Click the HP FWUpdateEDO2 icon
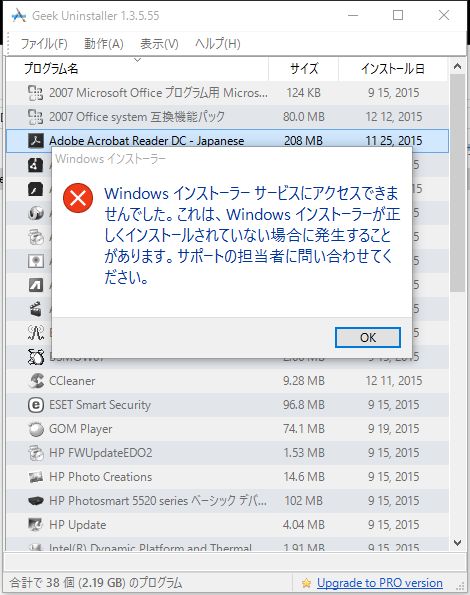 (x=36, y=453)
